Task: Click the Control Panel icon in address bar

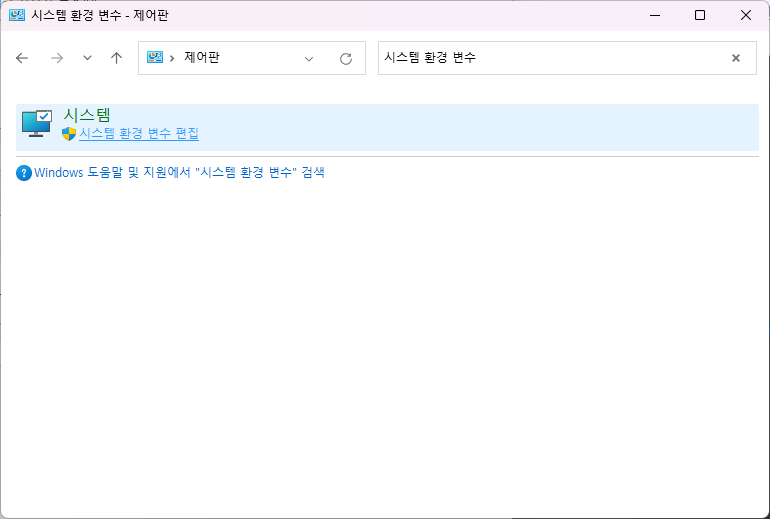Action: [155, 57]
